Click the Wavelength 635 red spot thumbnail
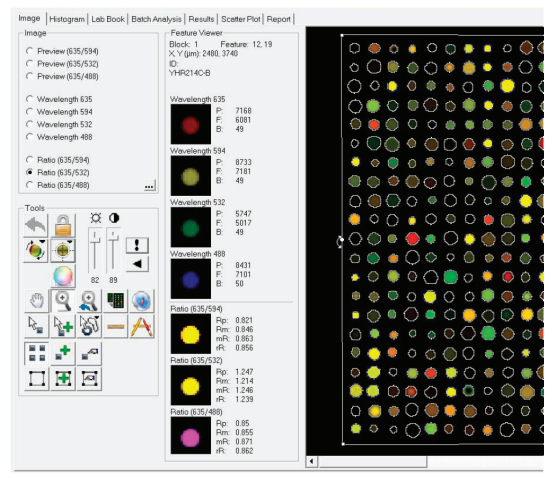 point(191,124)
